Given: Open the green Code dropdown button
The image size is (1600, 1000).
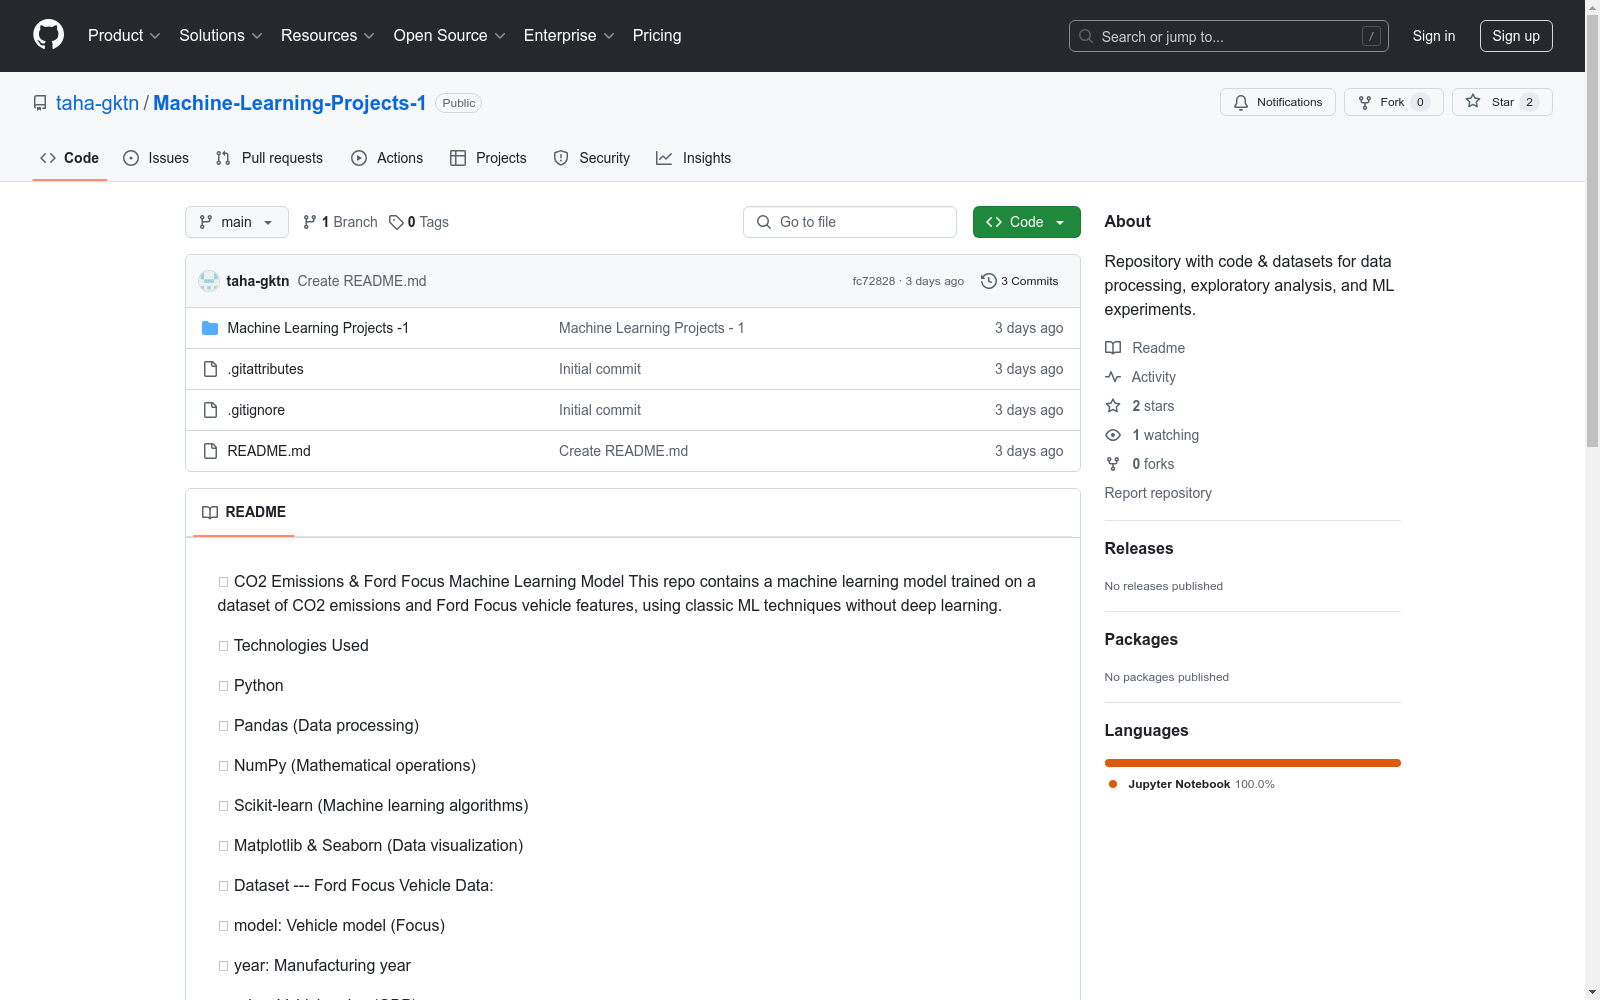Looking at the screenshot, I should [1026, 222].
